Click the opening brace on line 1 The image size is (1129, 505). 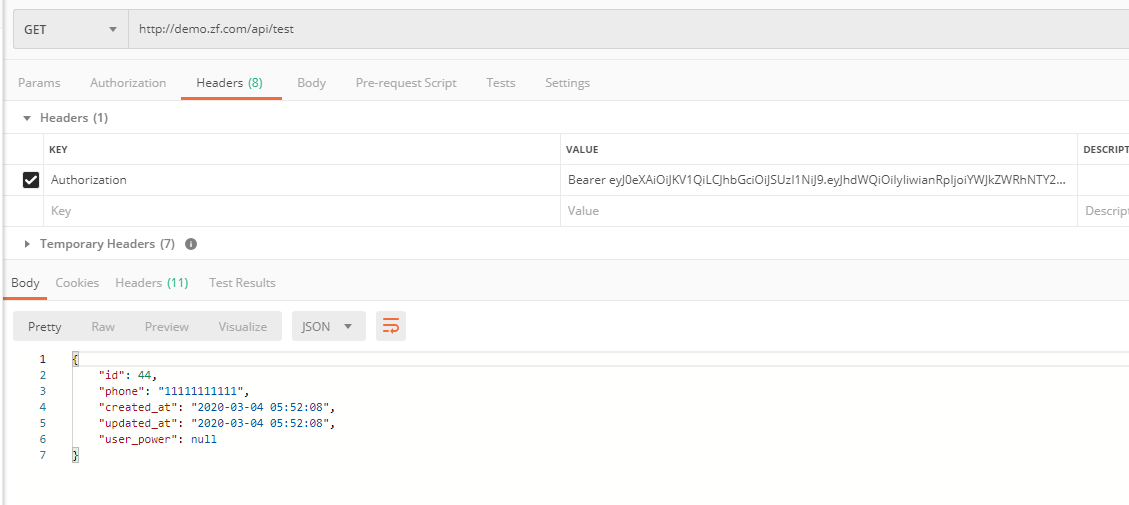click(76, 359)
